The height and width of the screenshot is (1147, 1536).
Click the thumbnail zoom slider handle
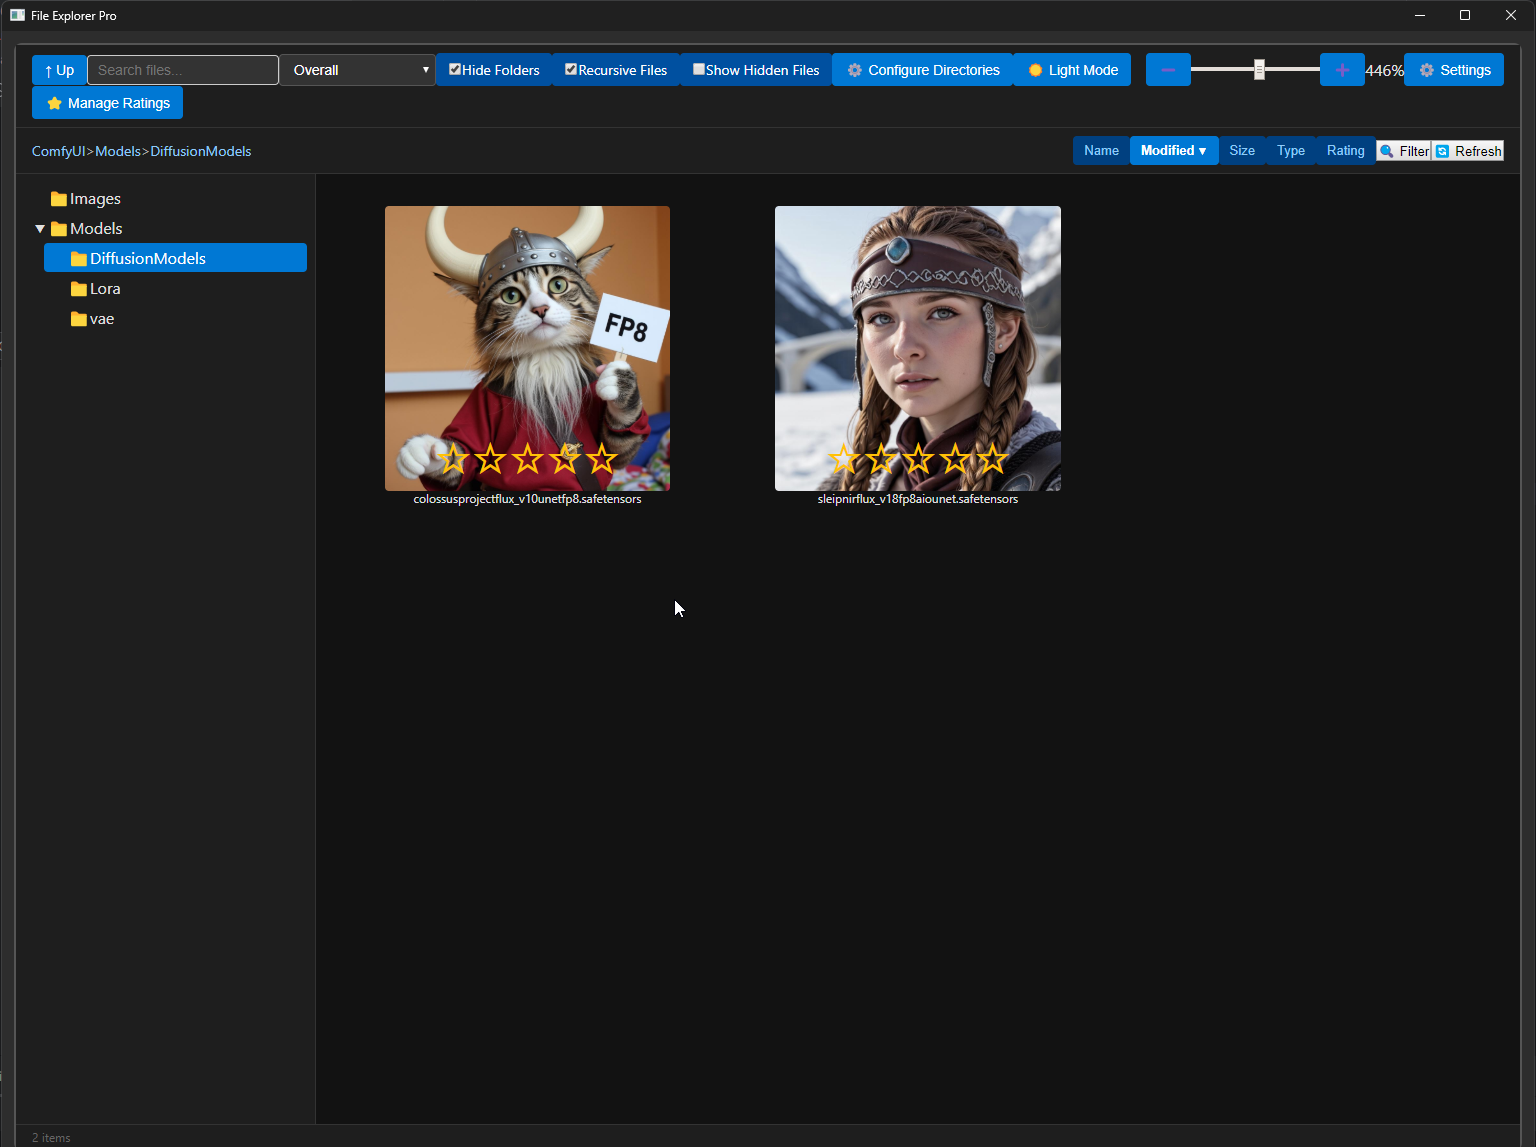pos(1259,69)
